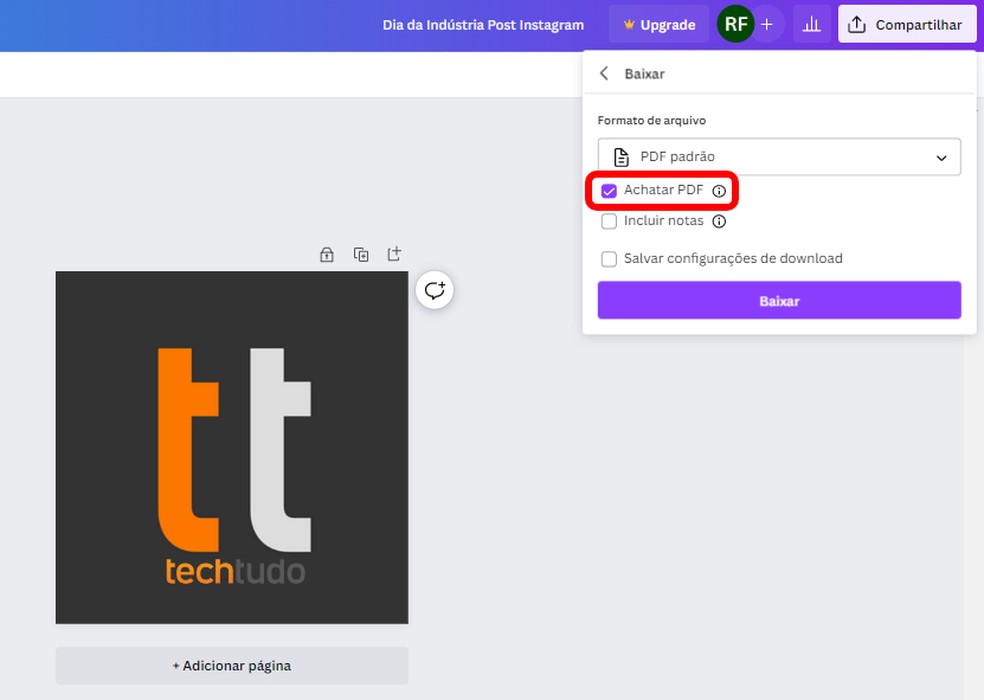Click the RF profile avatar
984x700 pixels.
click(735, 24)
